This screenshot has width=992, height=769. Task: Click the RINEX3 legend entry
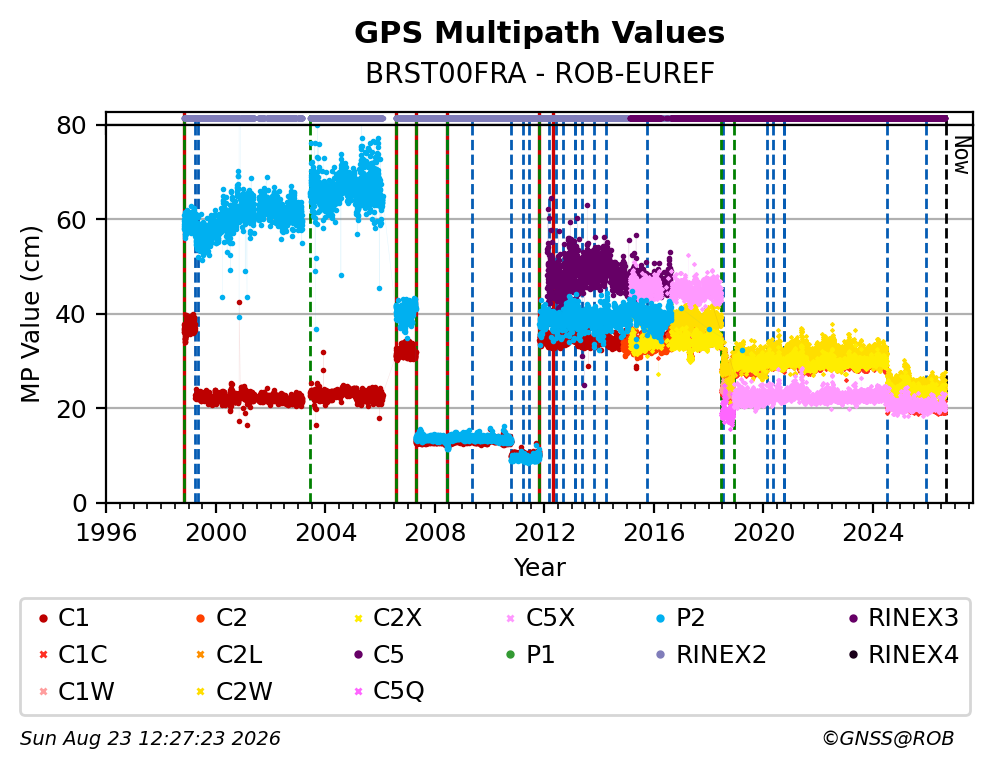click(x=903, y=618)
